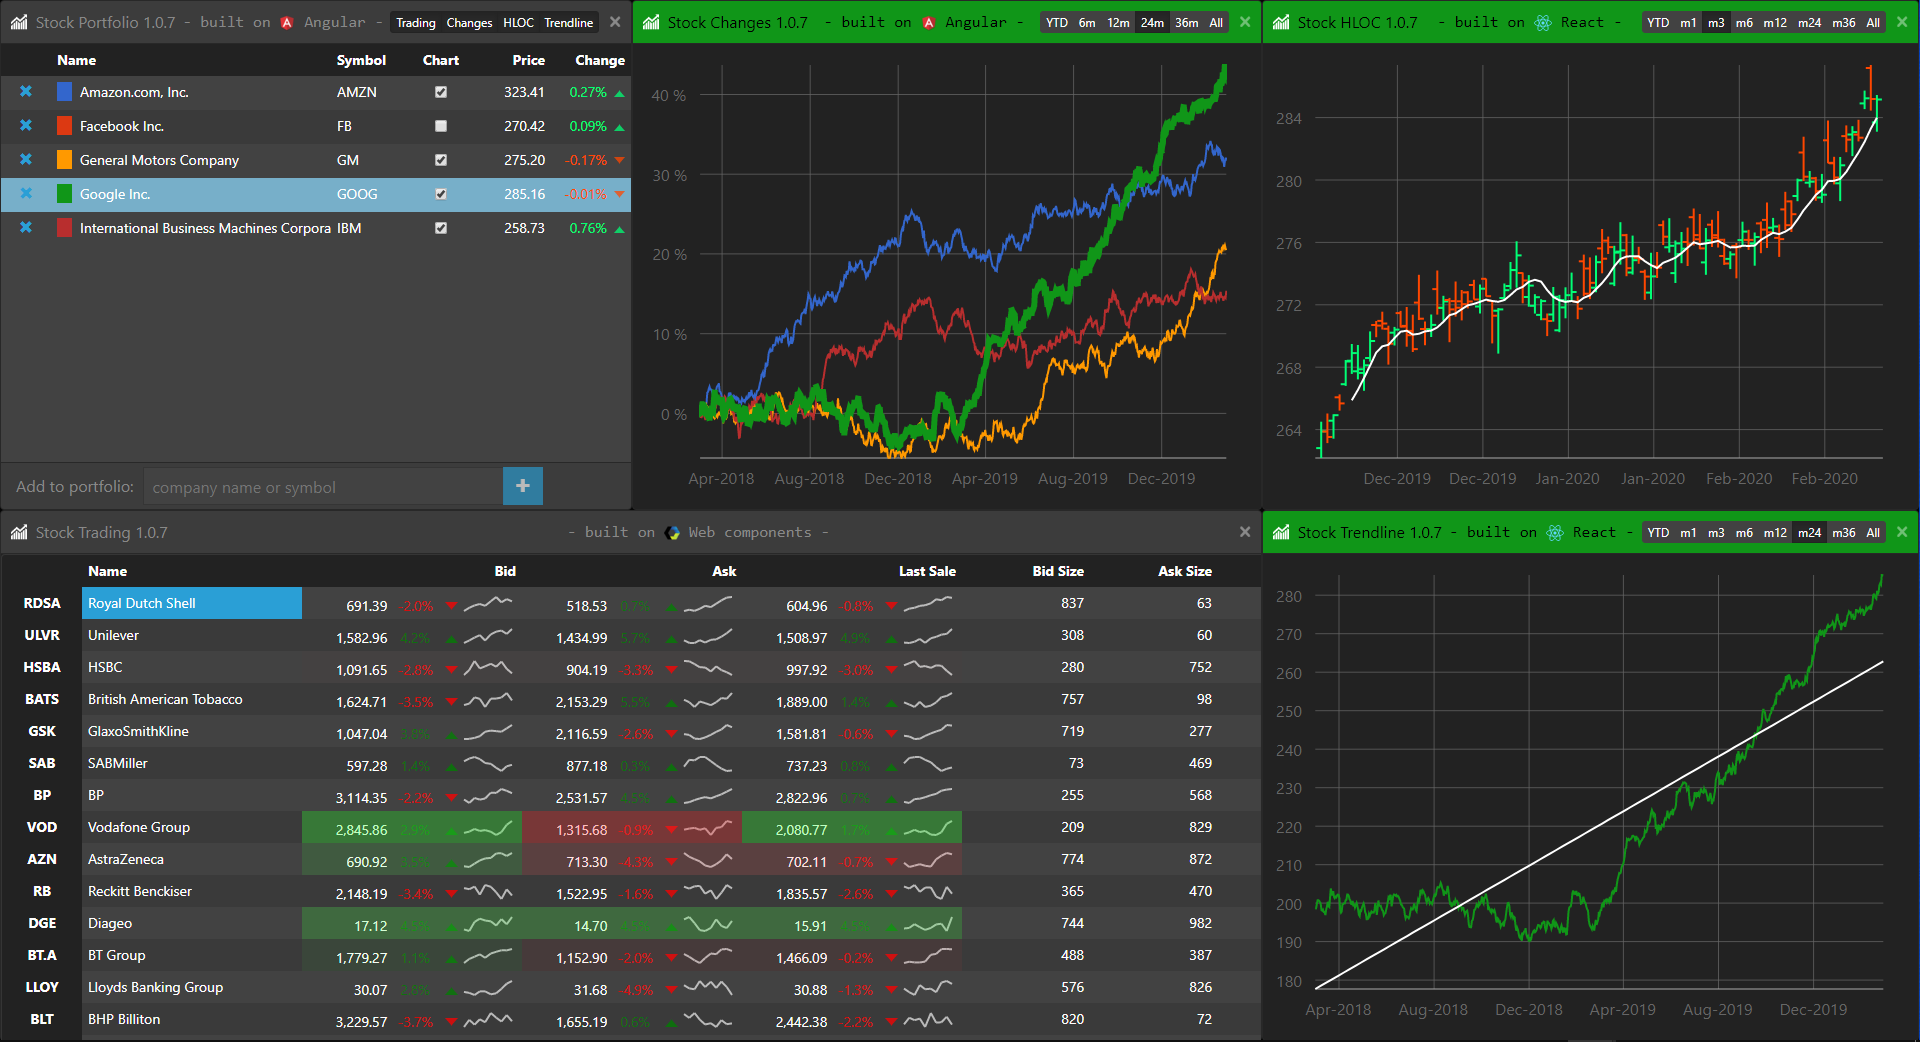Click the Angular logo in Stock Changes header

pyautogui.click(x=928, y=21)
